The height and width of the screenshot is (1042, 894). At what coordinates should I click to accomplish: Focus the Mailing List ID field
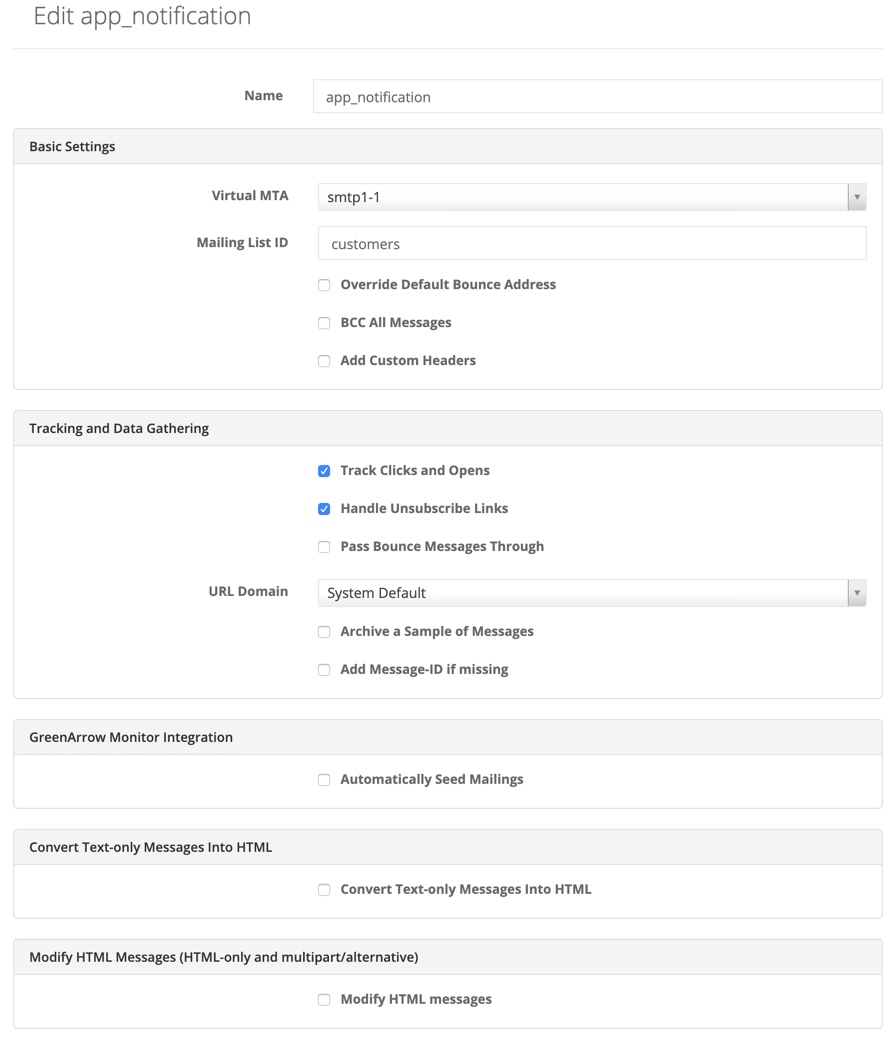click(x=592, y=243)
